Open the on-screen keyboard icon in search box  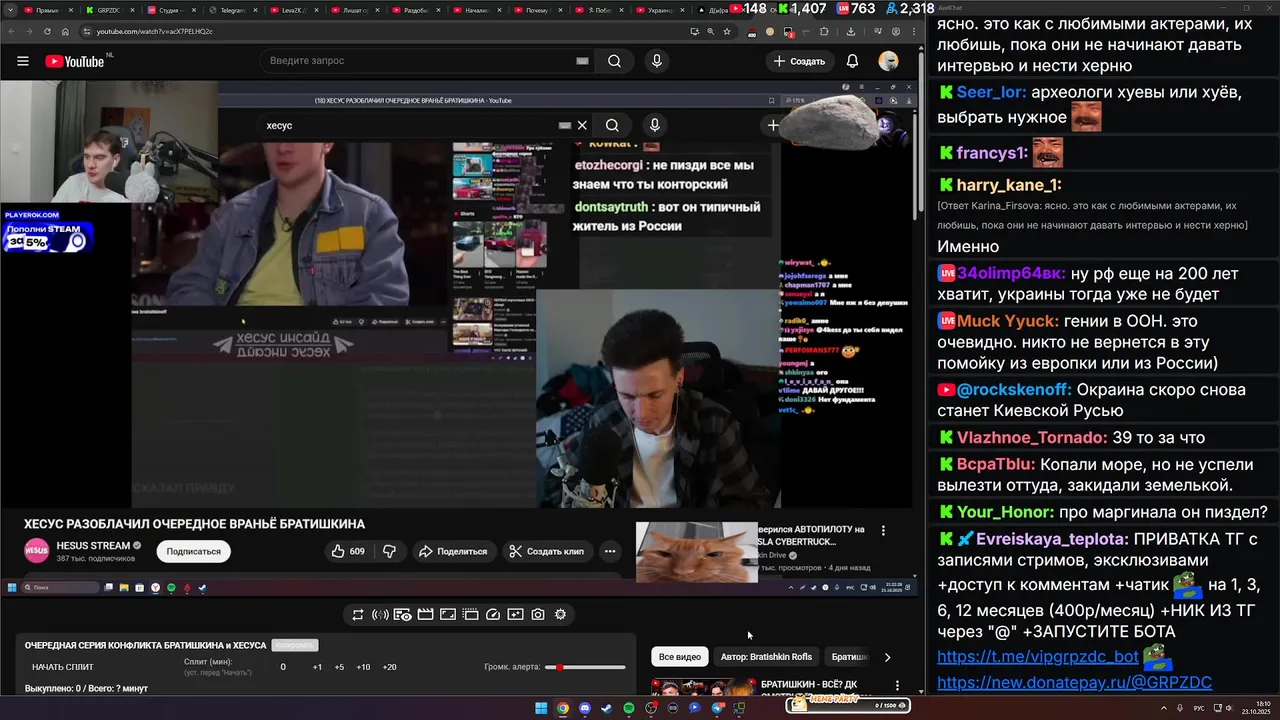(x=582, y=61)
